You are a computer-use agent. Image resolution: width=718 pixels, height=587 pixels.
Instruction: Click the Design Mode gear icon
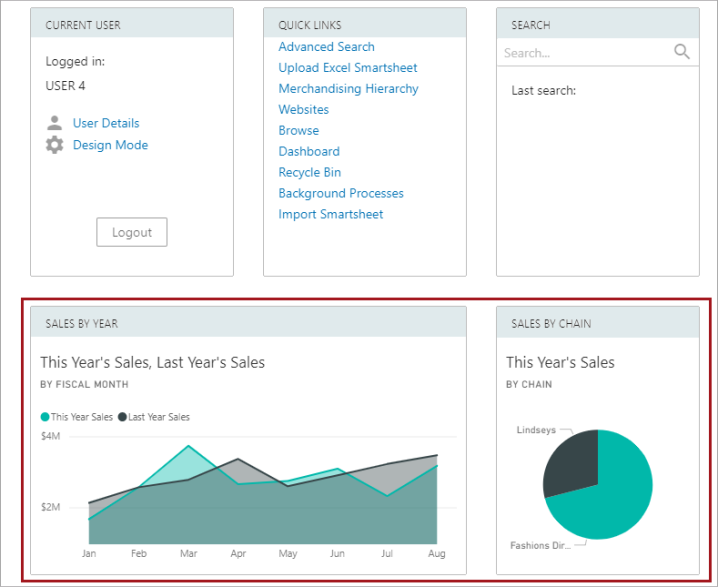tap(54, 145)
